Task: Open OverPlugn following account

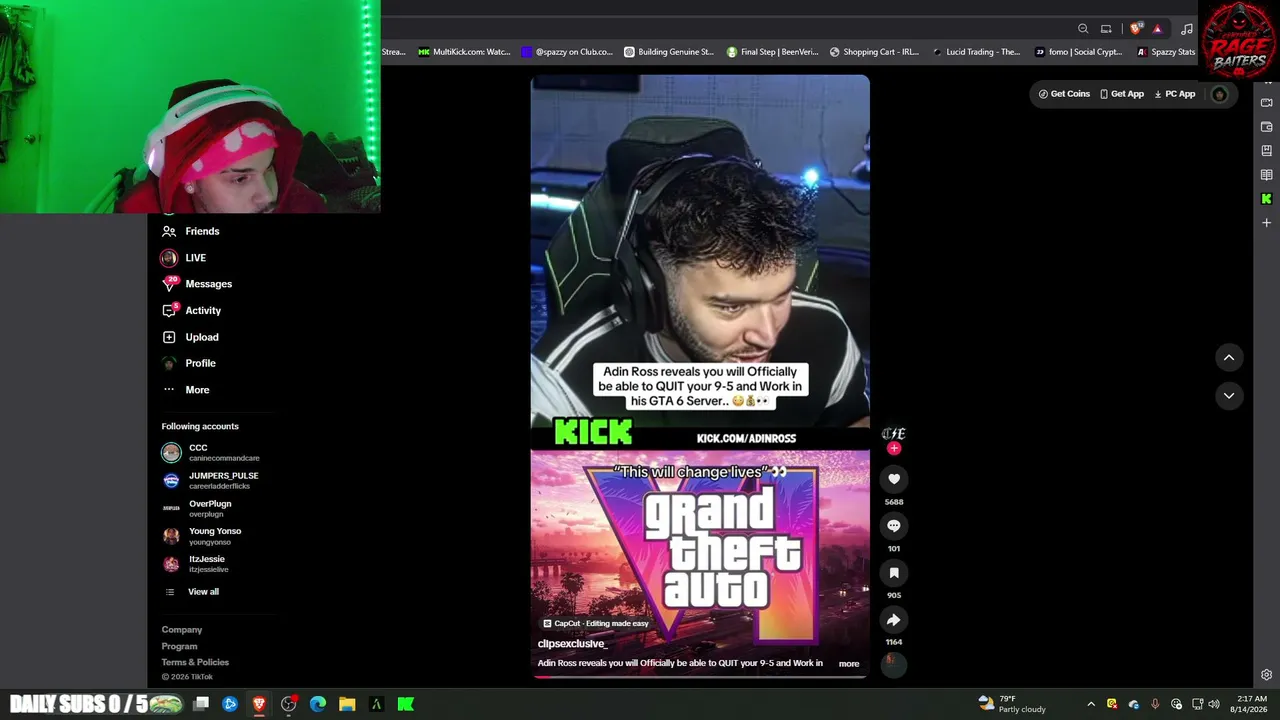Action: (197, 509)
